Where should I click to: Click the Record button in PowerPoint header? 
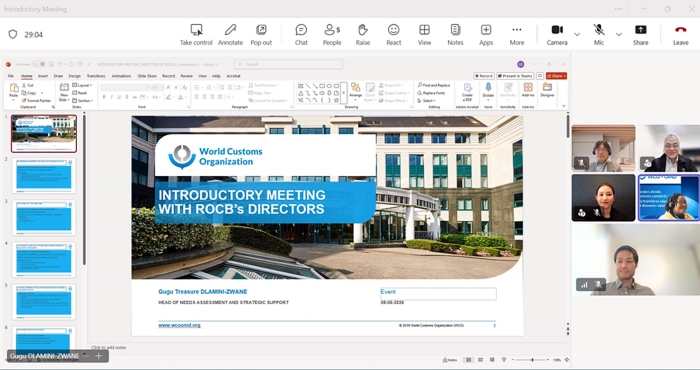click(484, 76)
